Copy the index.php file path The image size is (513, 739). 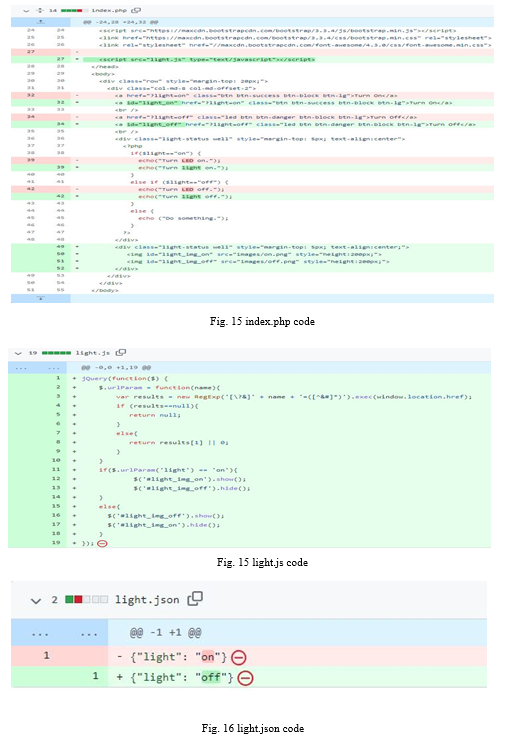pyautogui.click(x=136, y=10)
